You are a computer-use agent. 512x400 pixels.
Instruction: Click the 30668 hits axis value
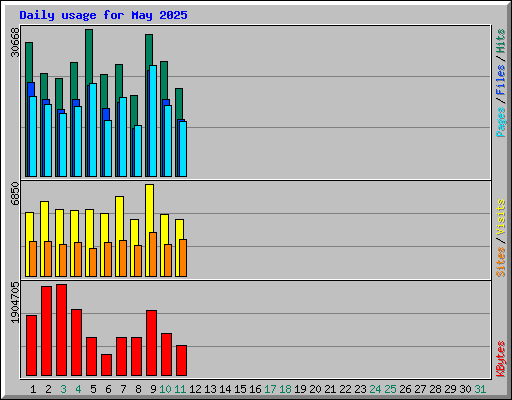(x=15, y=42)
